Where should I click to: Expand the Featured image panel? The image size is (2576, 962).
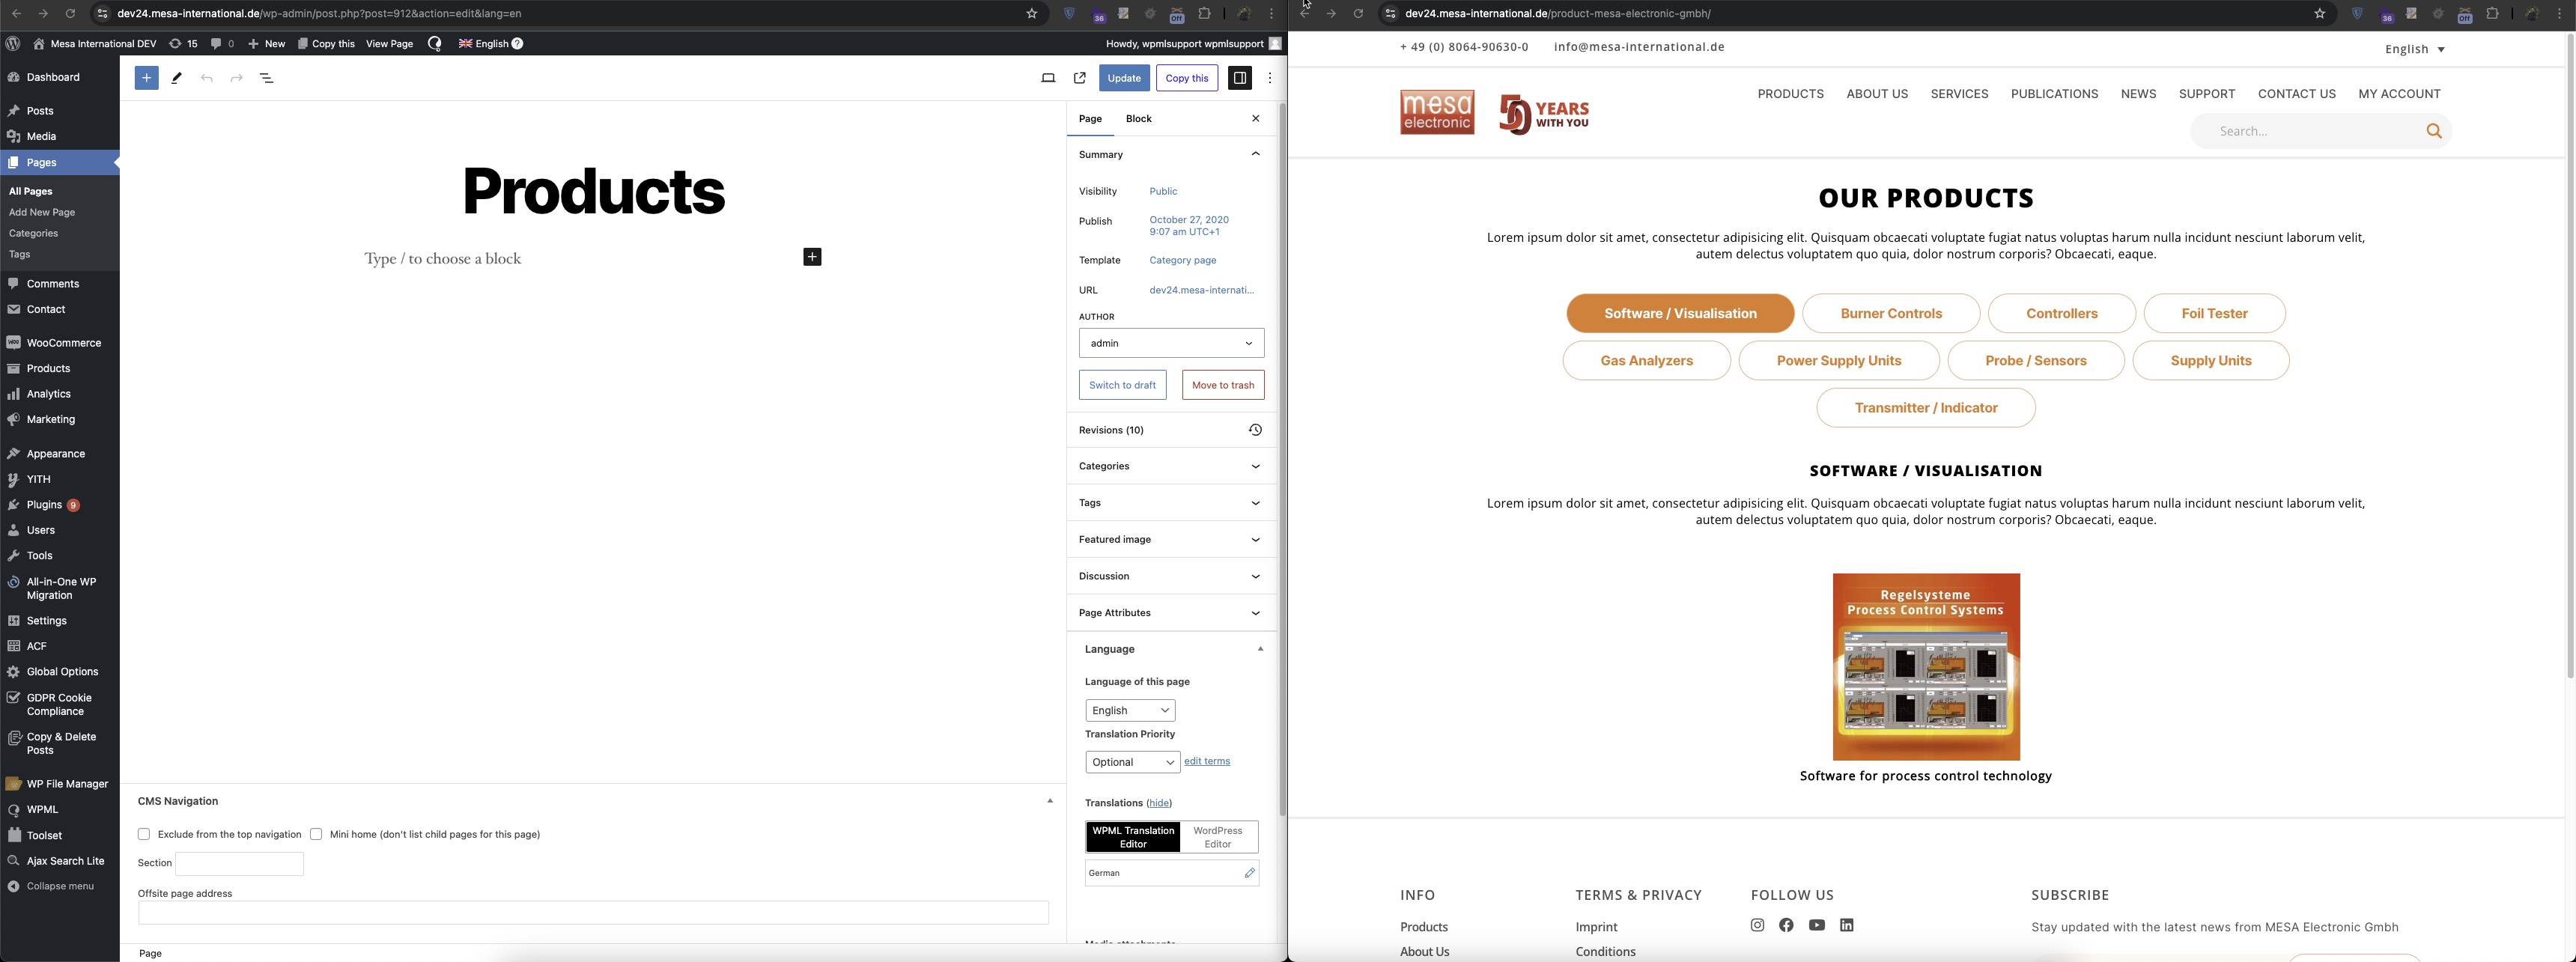1170,540
